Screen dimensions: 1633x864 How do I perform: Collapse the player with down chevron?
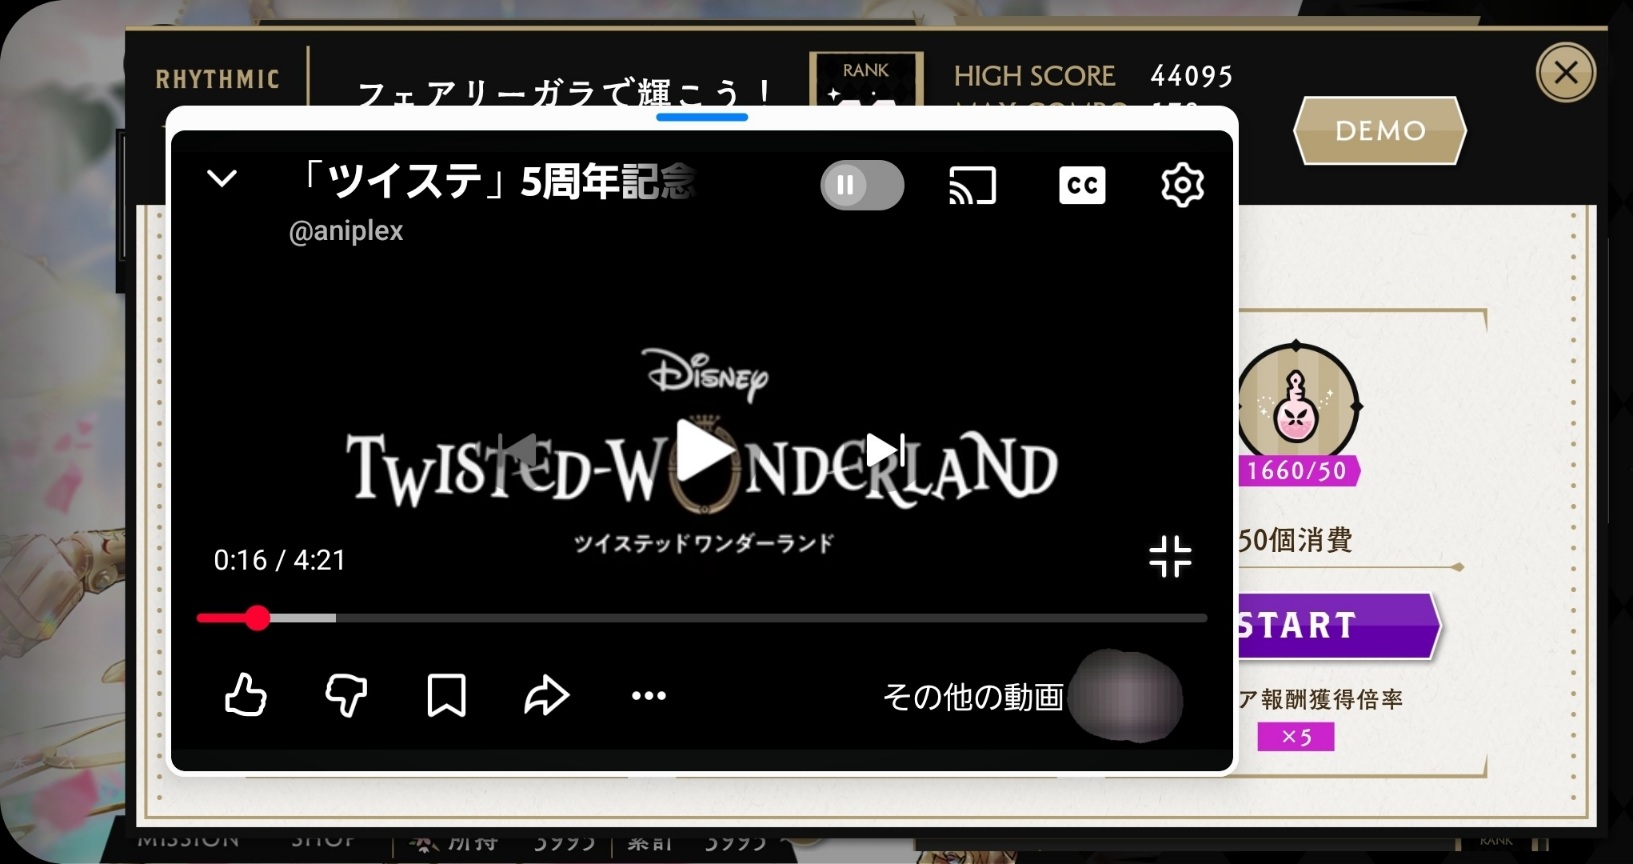pyautogui.click(x=222, y=179)
